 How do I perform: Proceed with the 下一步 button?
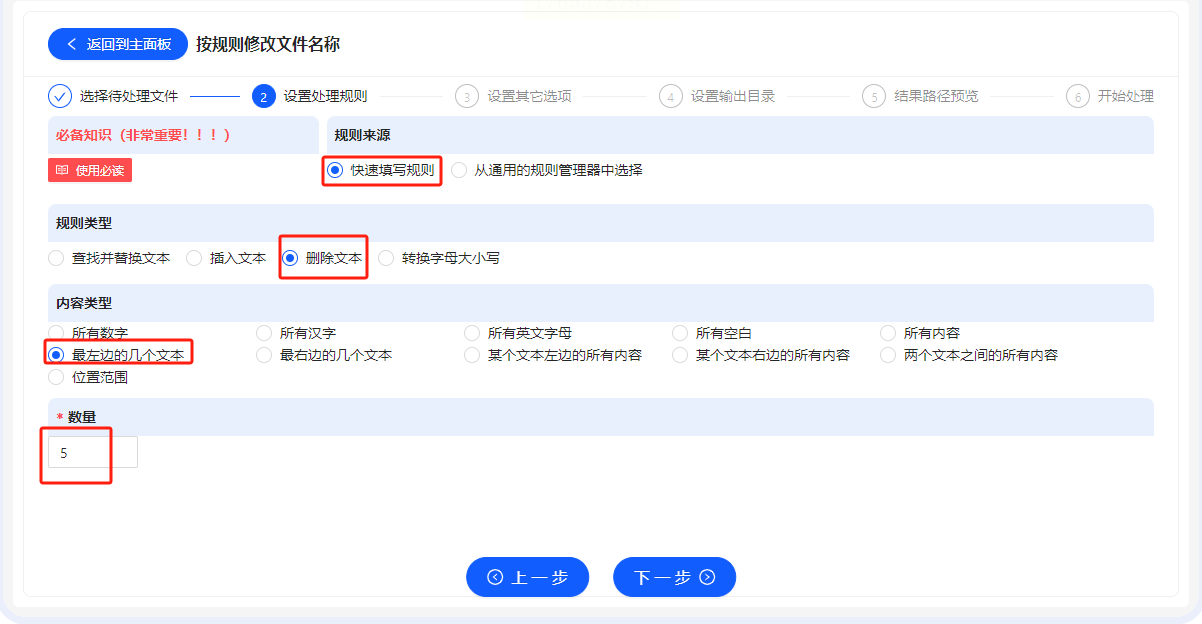[675, 577]
